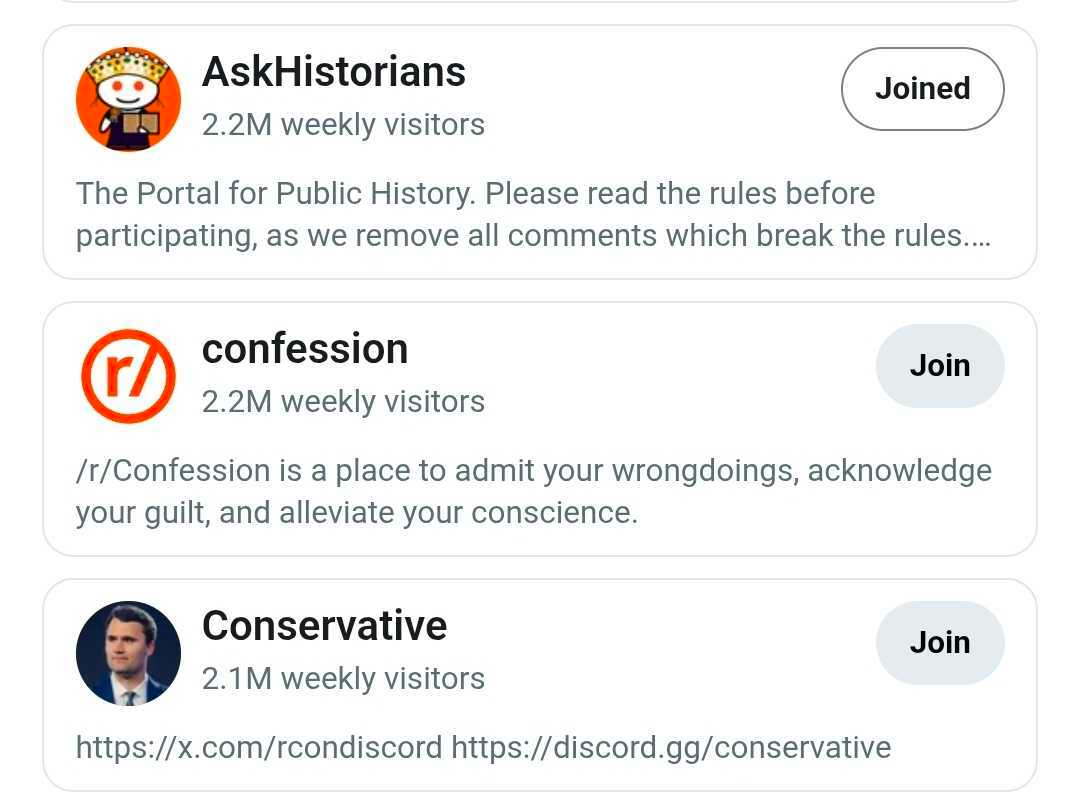Open the x.com/rcondiscord link
This screenshot has height=809, width=1080.
258,747
